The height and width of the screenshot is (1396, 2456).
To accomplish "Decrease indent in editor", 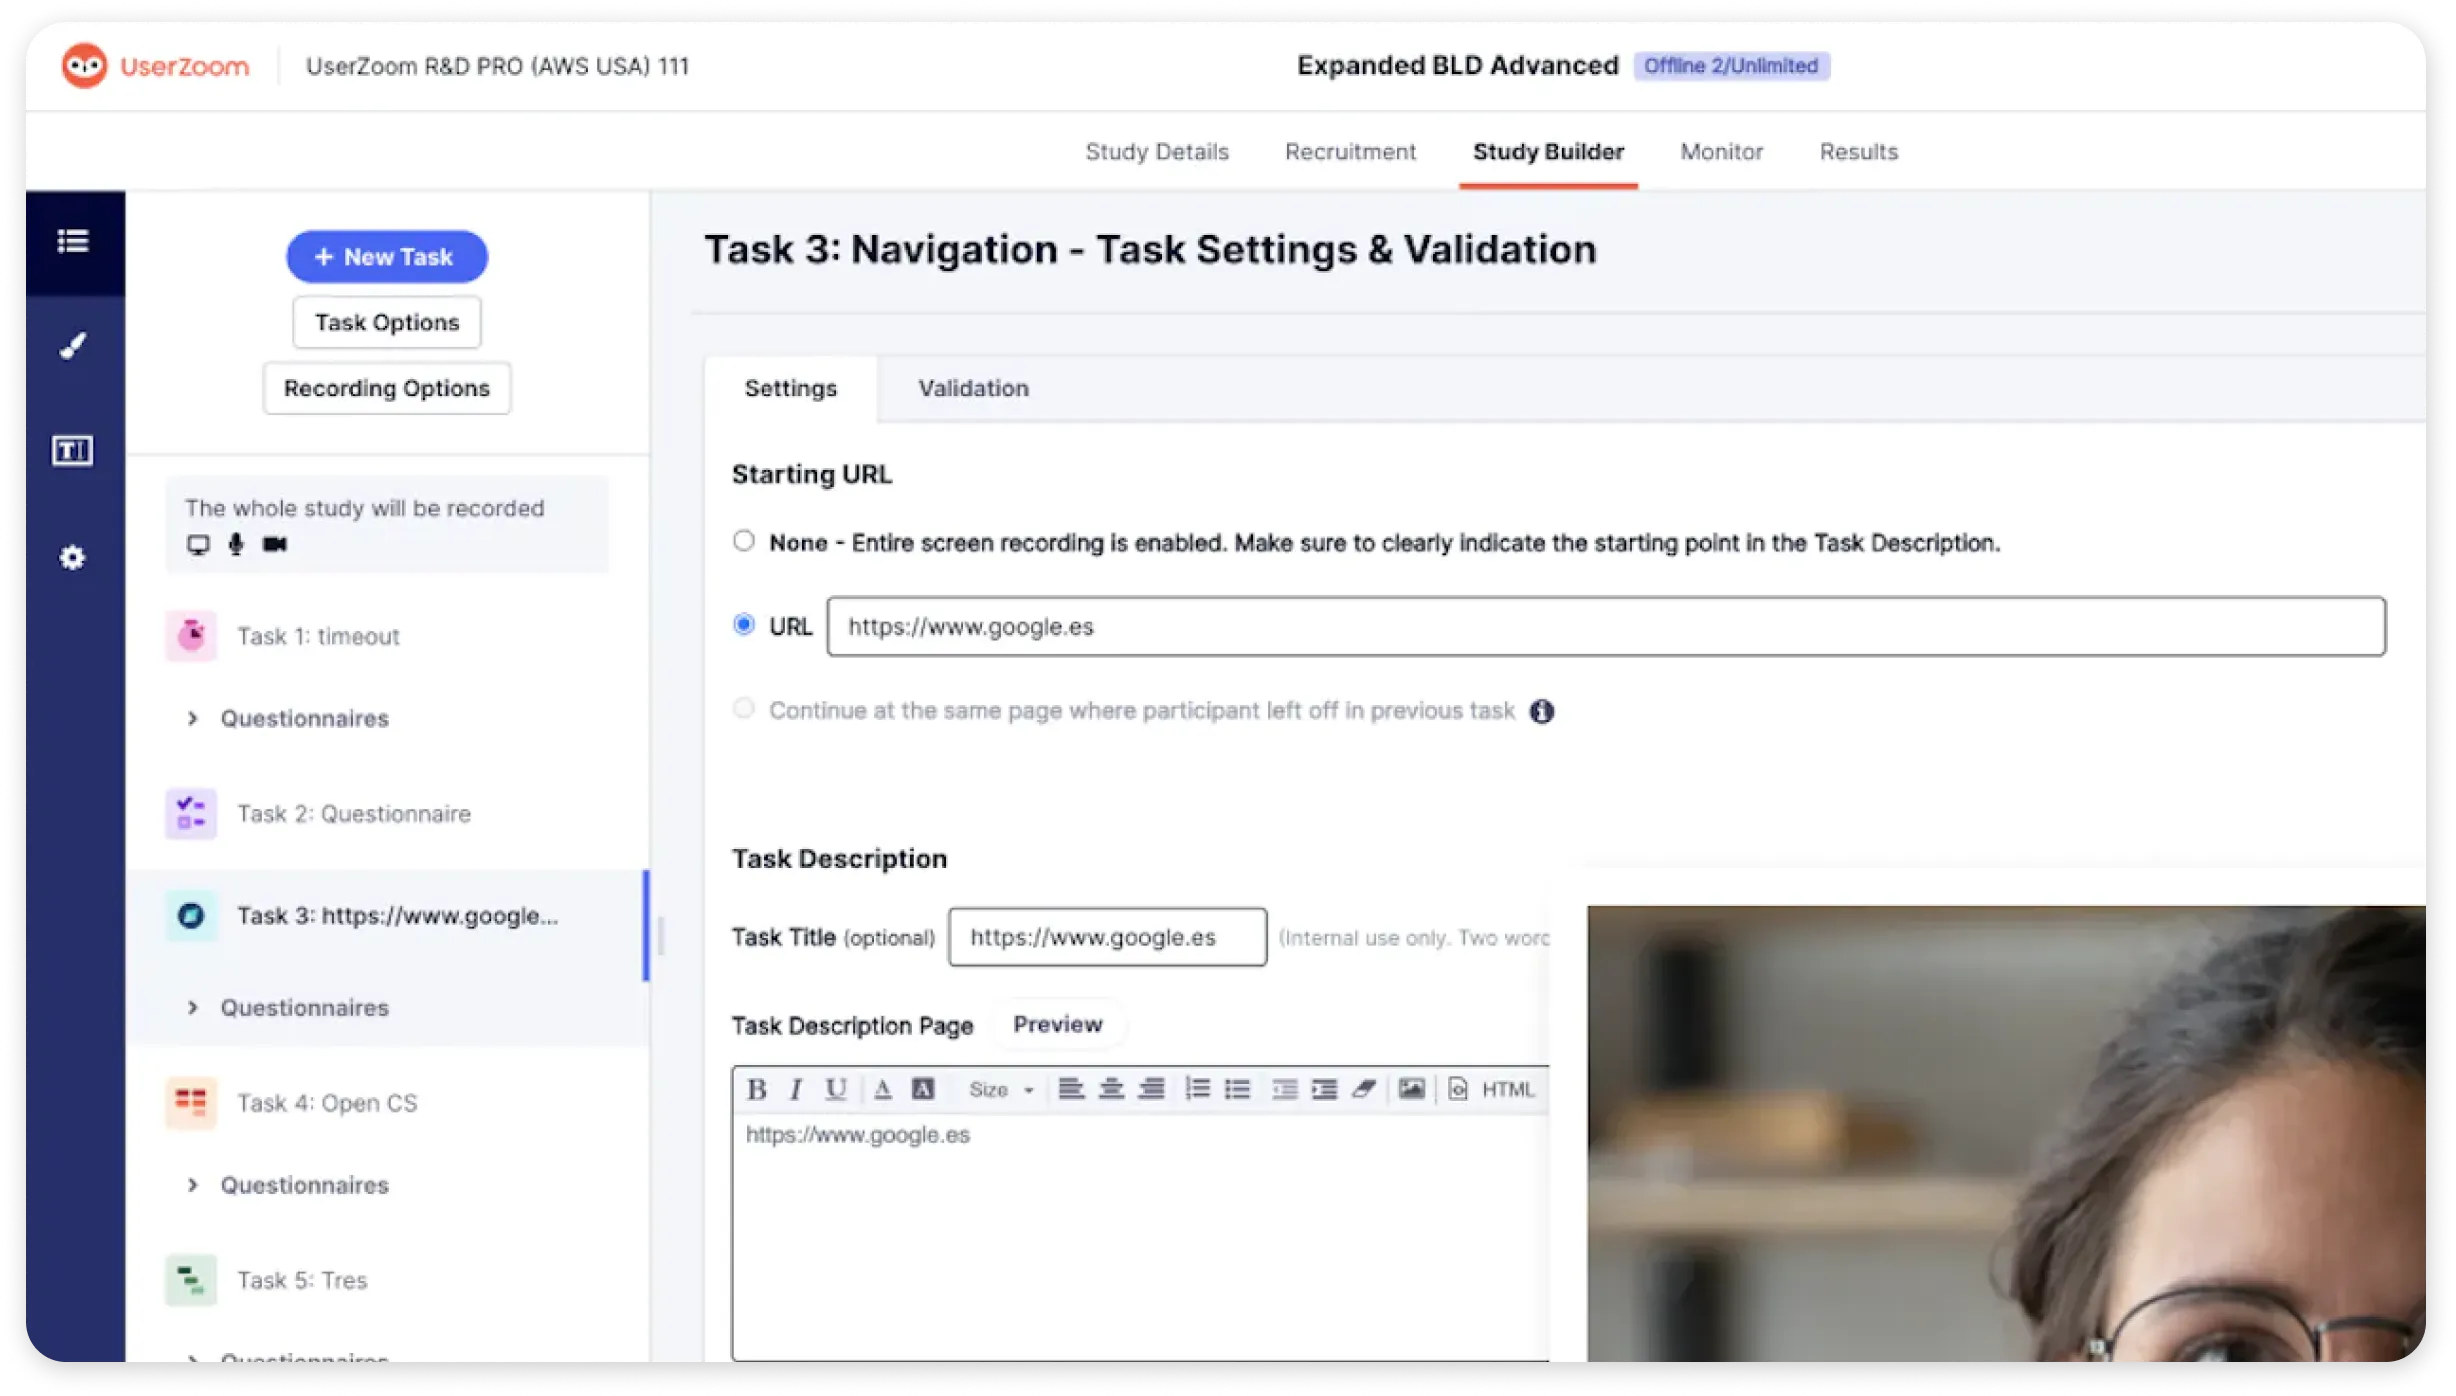I will click(1284, 1089).
